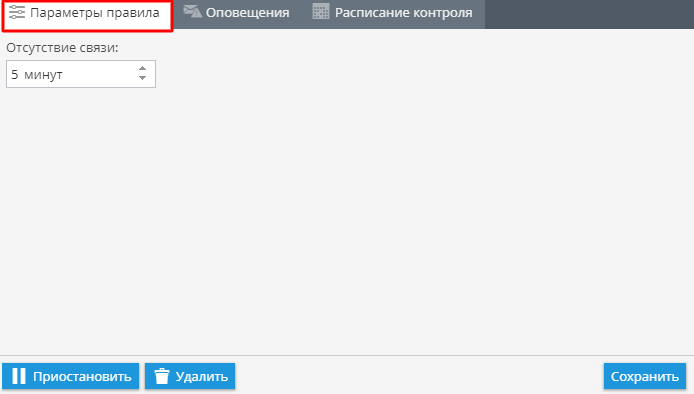Switch to the Расписание контроля tab
Image resolution: width=694 pixels, height=394 pixels.
tap(393, 13)
